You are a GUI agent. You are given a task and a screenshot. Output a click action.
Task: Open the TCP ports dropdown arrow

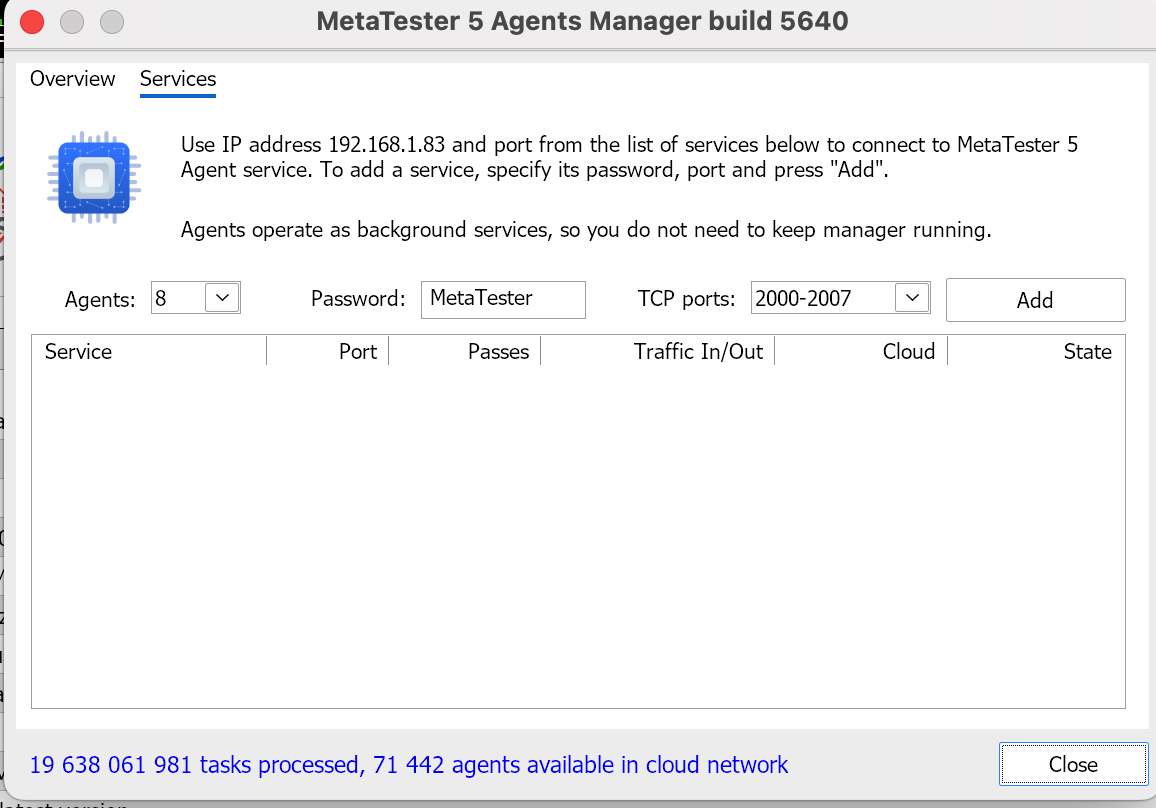coord(911,298)
